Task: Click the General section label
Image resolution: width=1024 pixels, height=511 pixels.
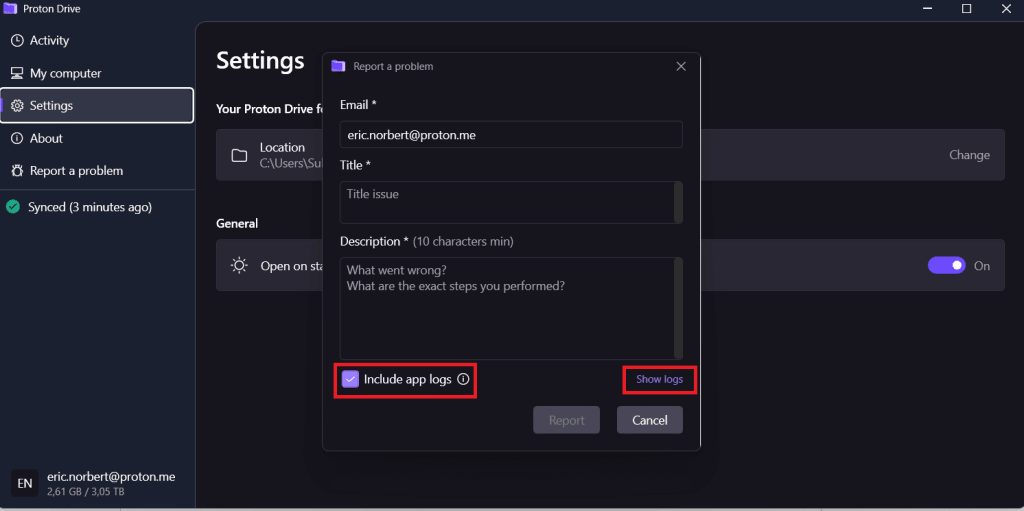Action: point(237,223)
